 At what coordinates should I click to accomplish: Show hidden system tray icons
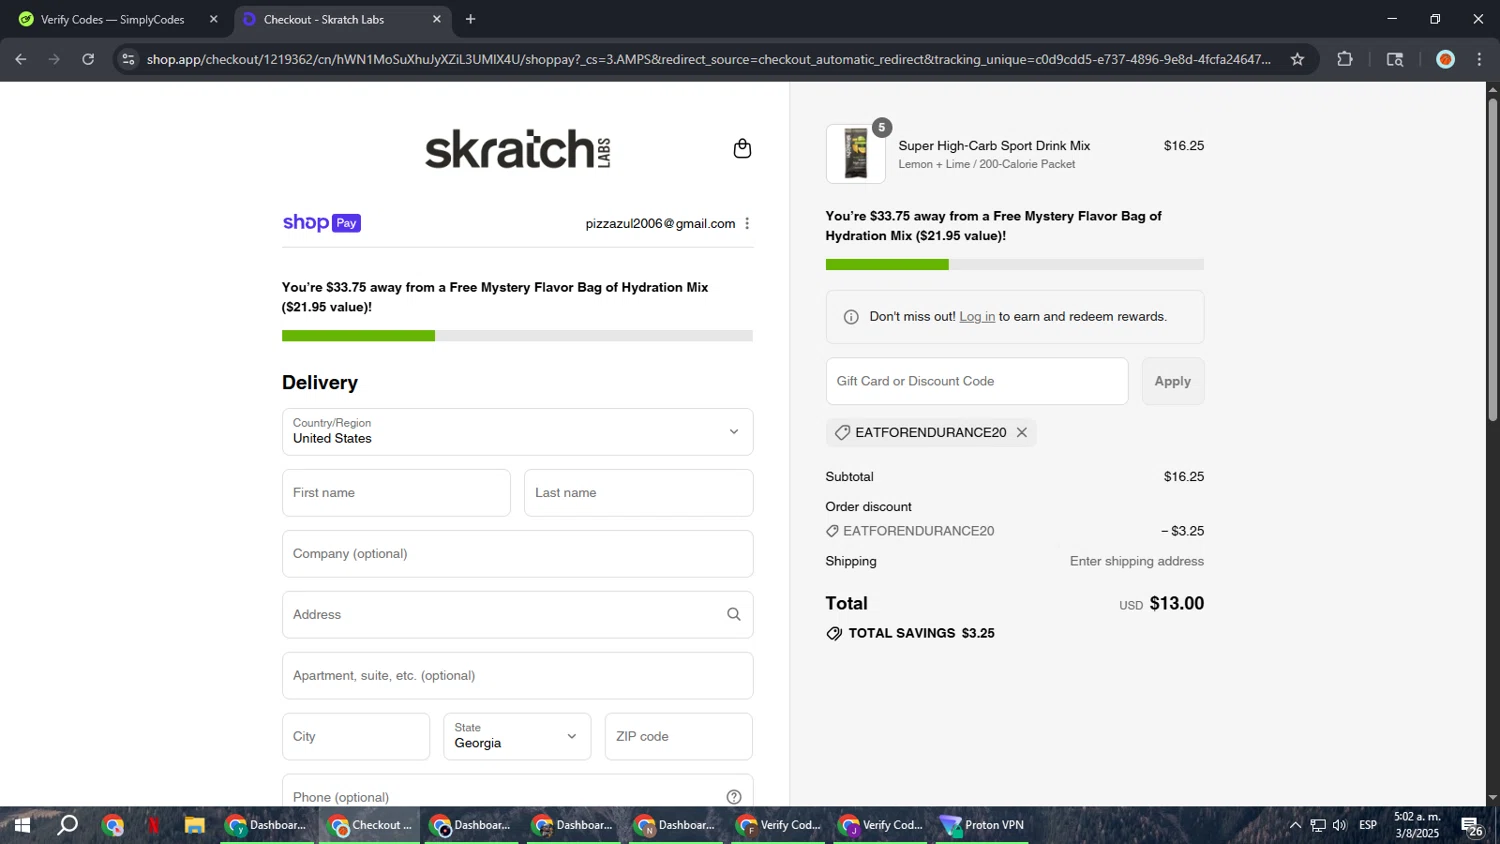(1295, 825)
